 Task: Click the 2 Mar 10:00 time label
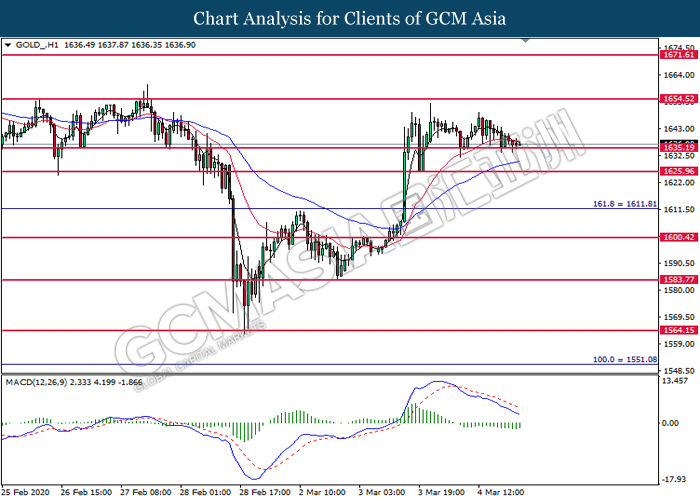(x=322, y=492)
